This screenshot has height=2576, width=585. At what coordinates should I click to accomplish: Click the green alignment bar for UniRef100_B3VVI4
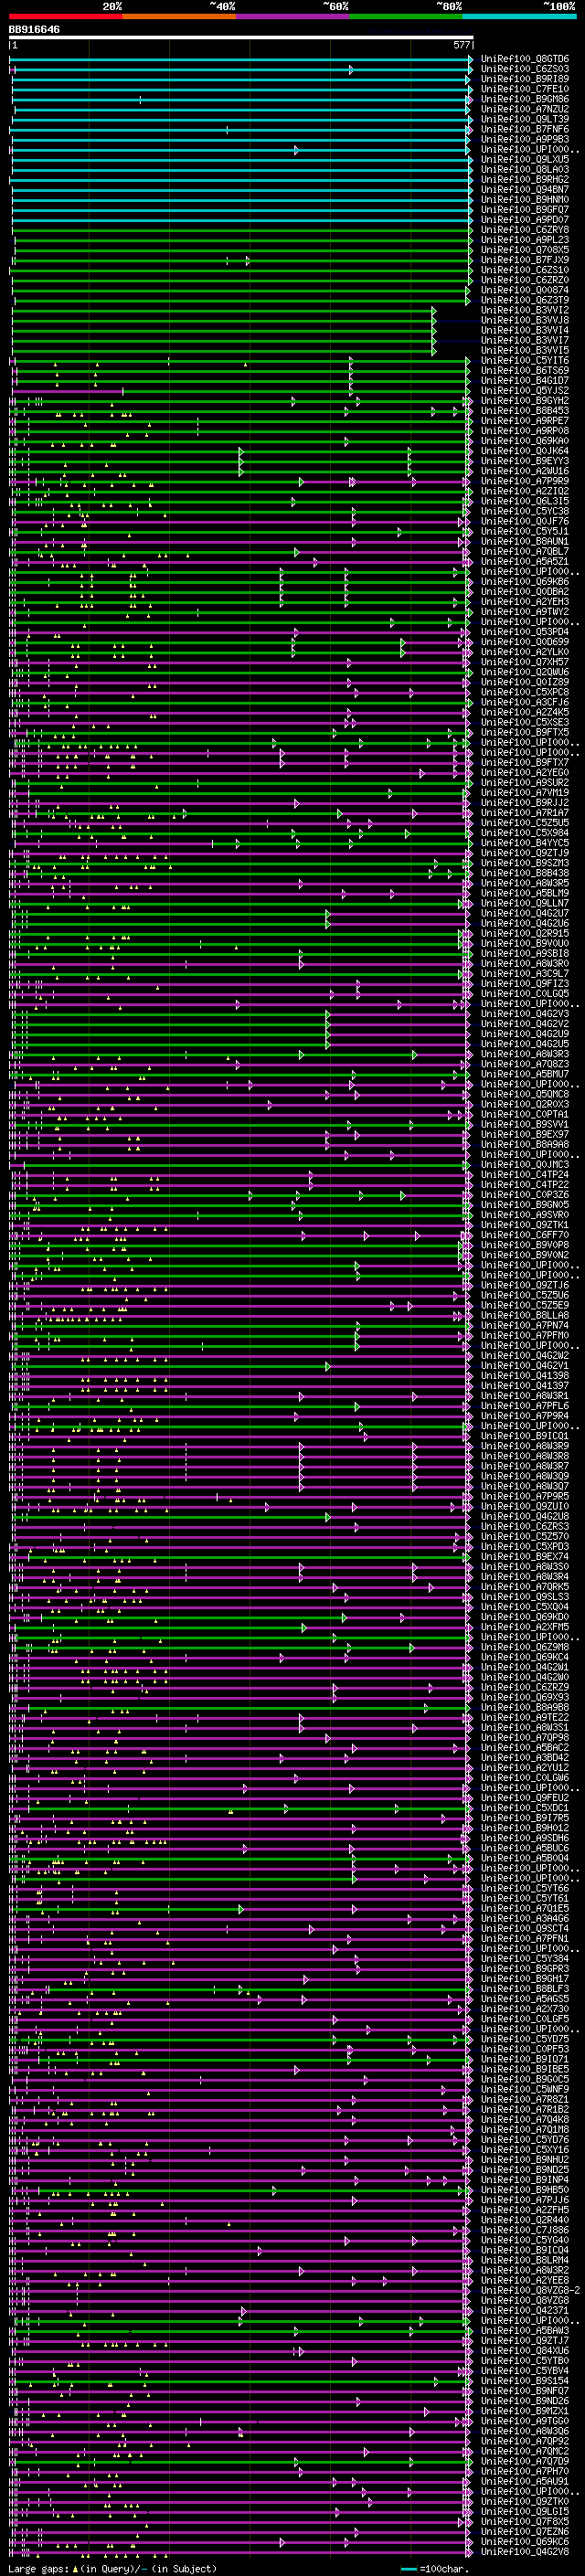[223, 330]
